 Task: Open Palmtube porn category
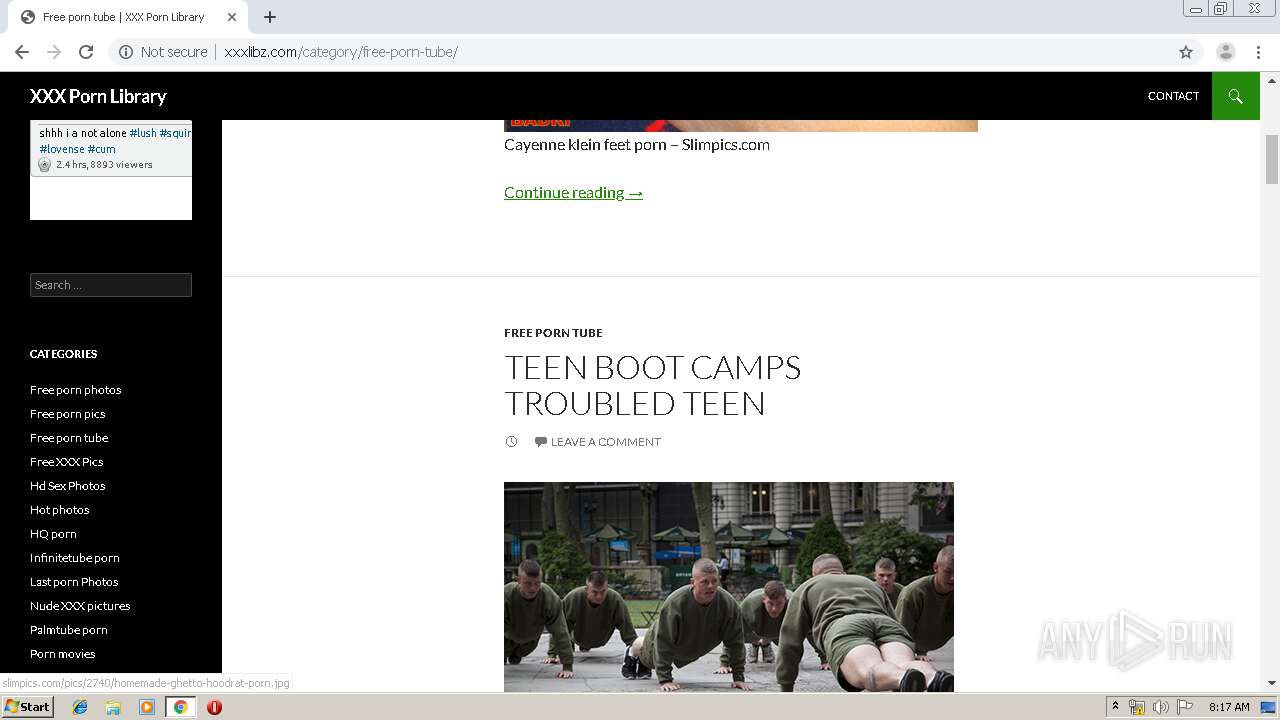68,630
